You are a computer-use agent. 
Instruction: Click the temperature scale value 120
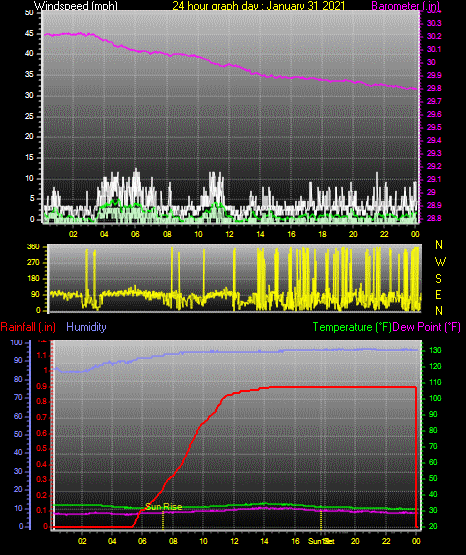tap(435, 366)
